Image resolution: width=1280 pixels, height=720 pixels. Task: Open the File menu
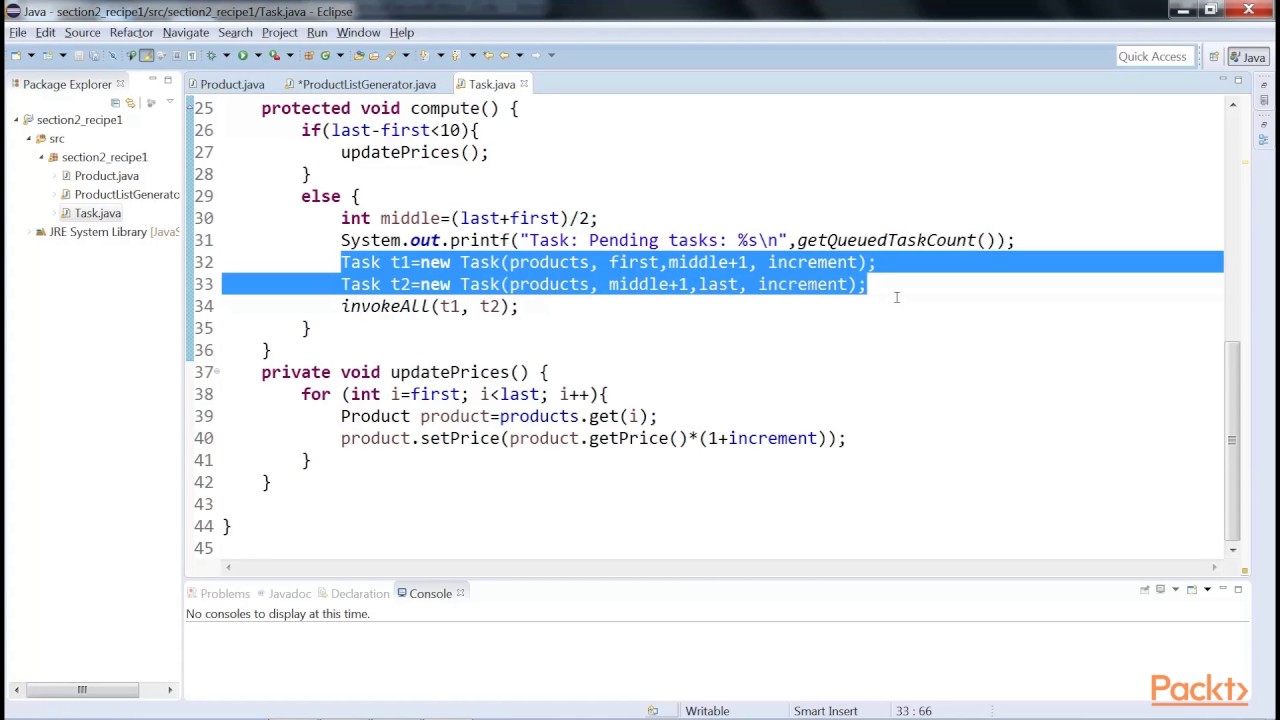pos(18,32)
